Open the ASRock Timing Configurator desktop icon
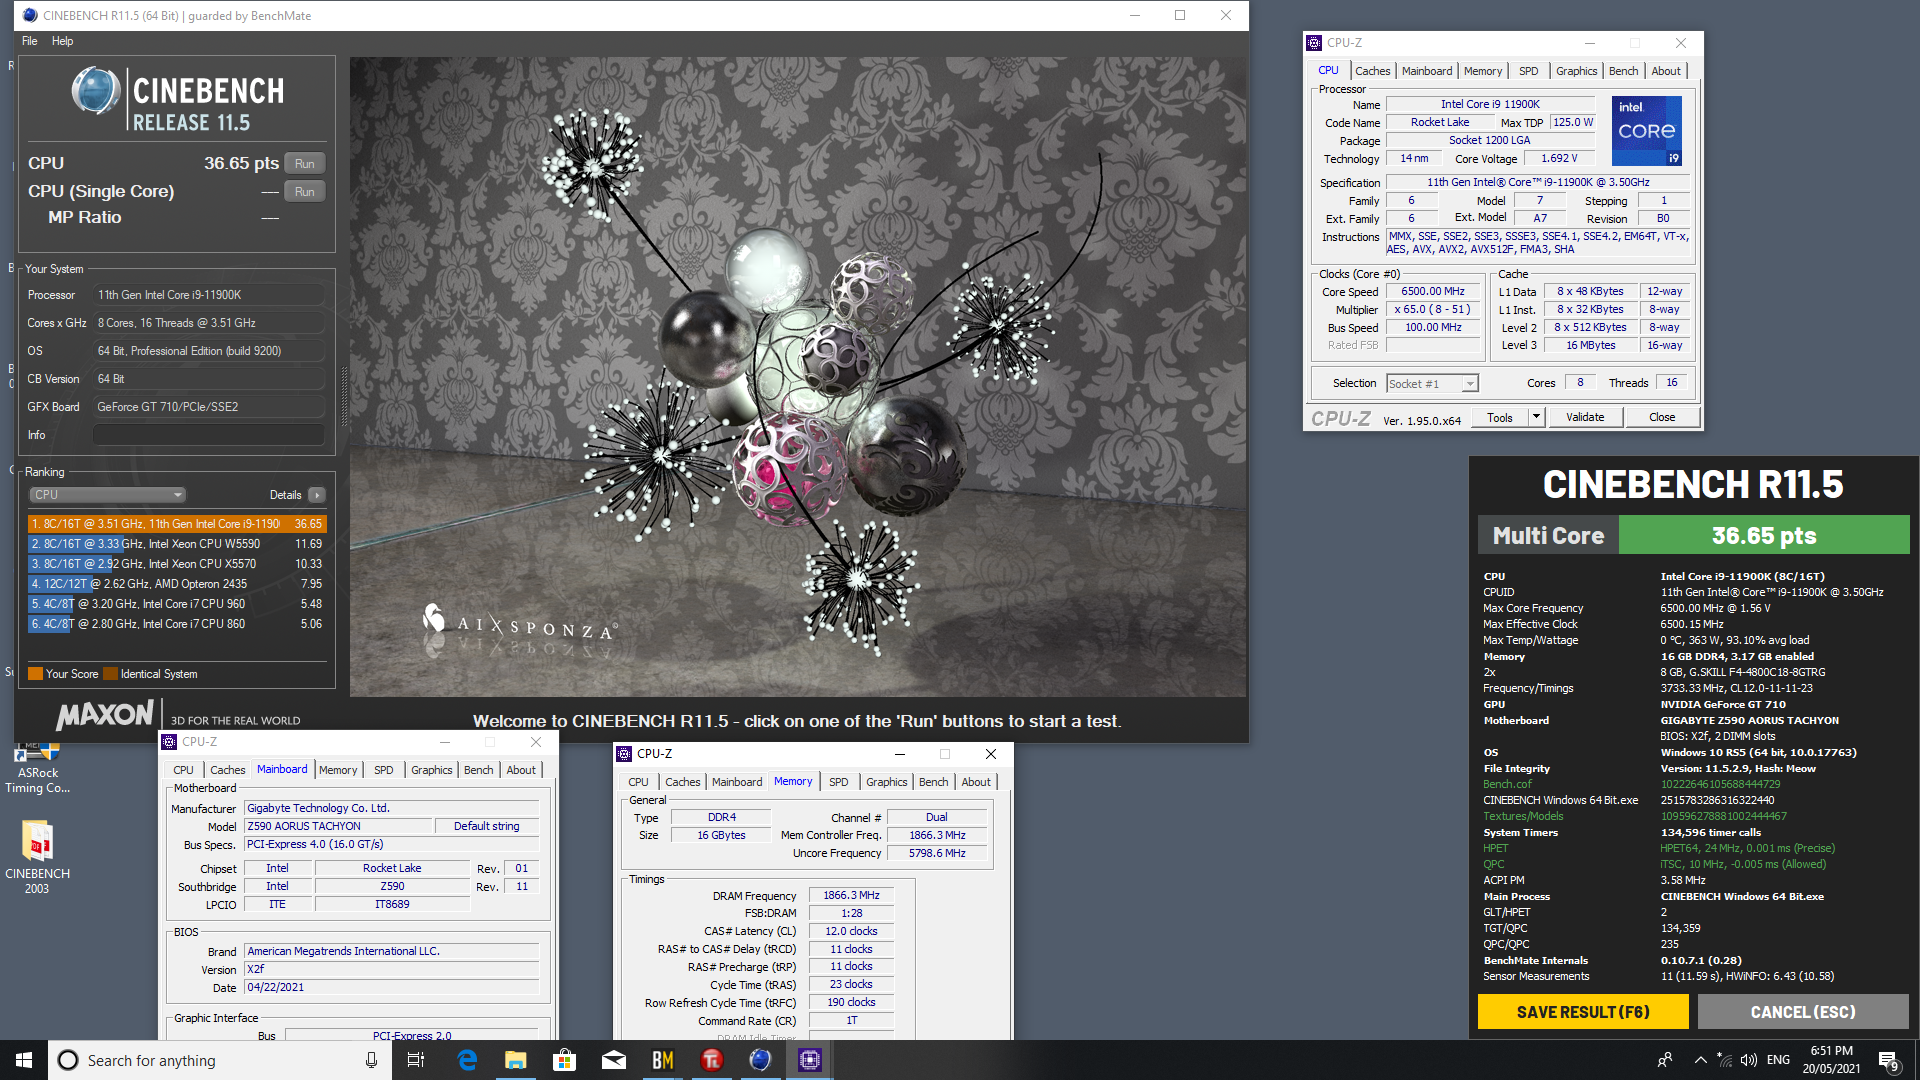 37,768
